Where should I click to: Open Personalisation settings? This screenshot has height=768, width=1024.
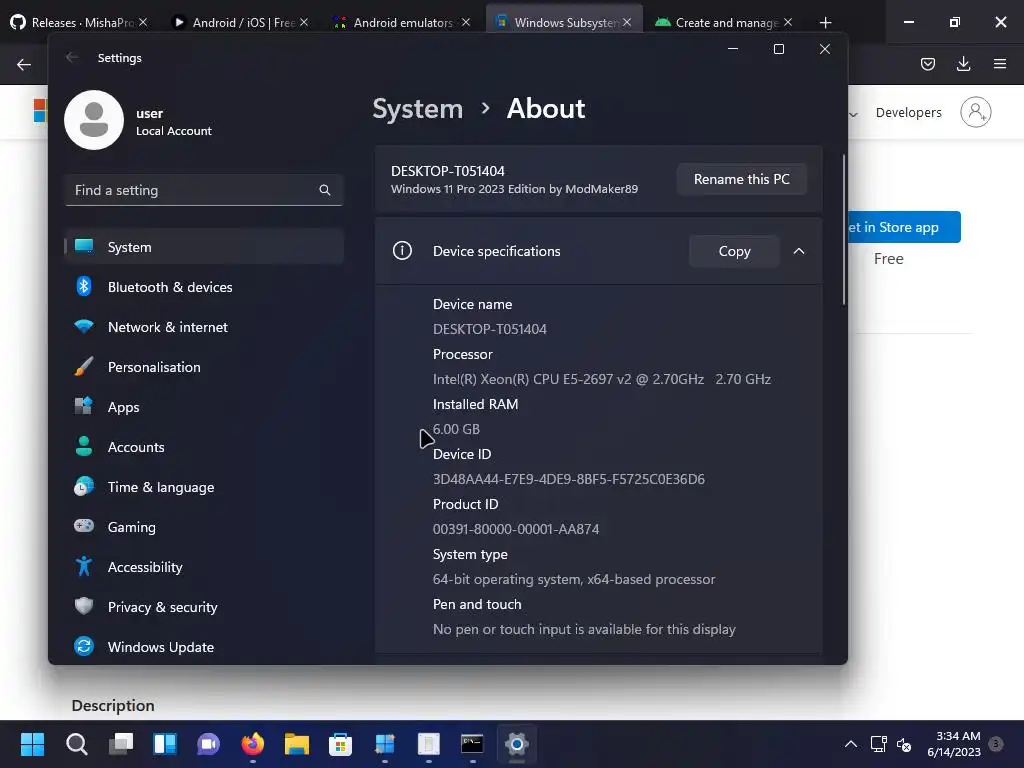click(x=204, y=367)
